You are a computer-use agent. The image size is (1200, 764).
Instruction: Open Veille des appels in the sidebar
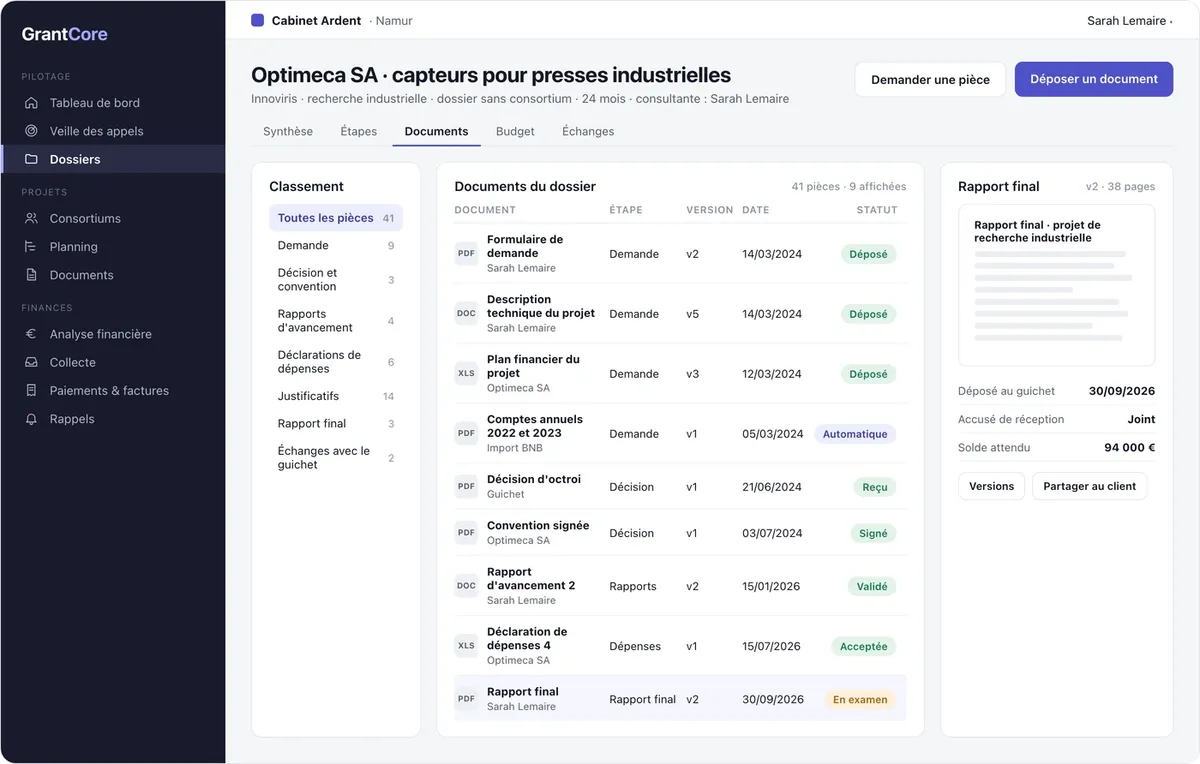coord(113,131)
